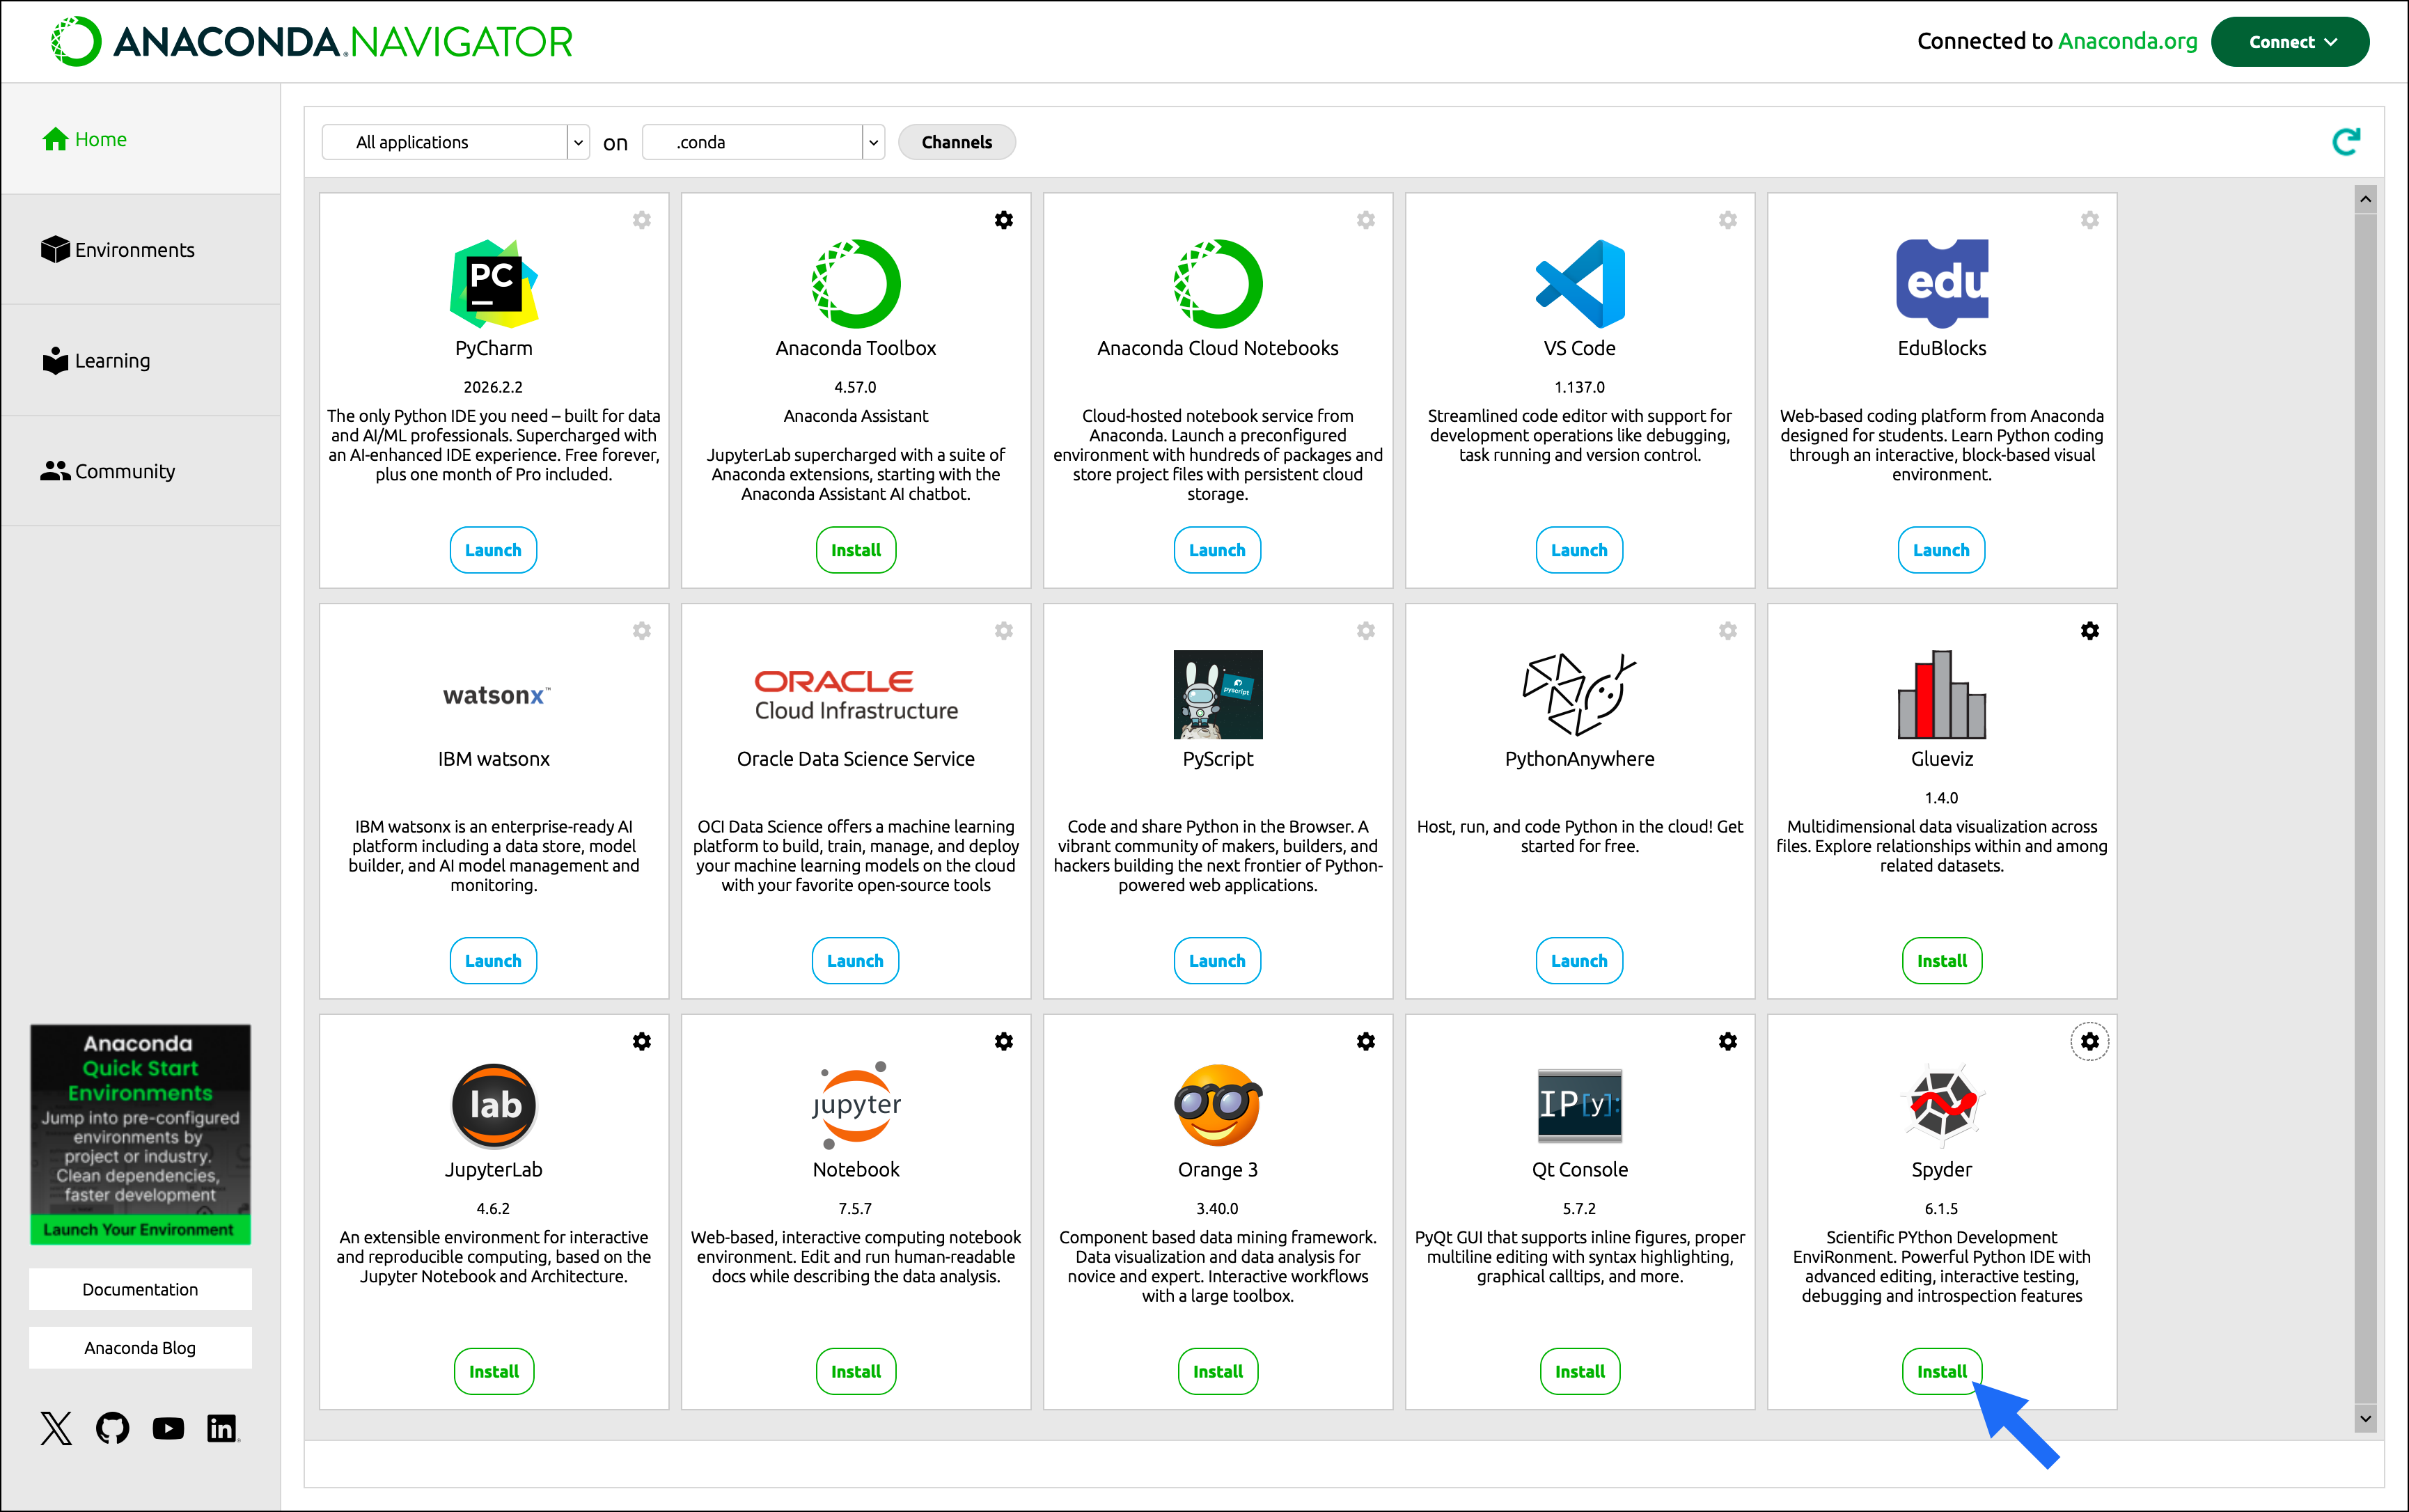Go to the Home tab
This screenshot has width=2409, height=1512.
click(x=141, y=139)
